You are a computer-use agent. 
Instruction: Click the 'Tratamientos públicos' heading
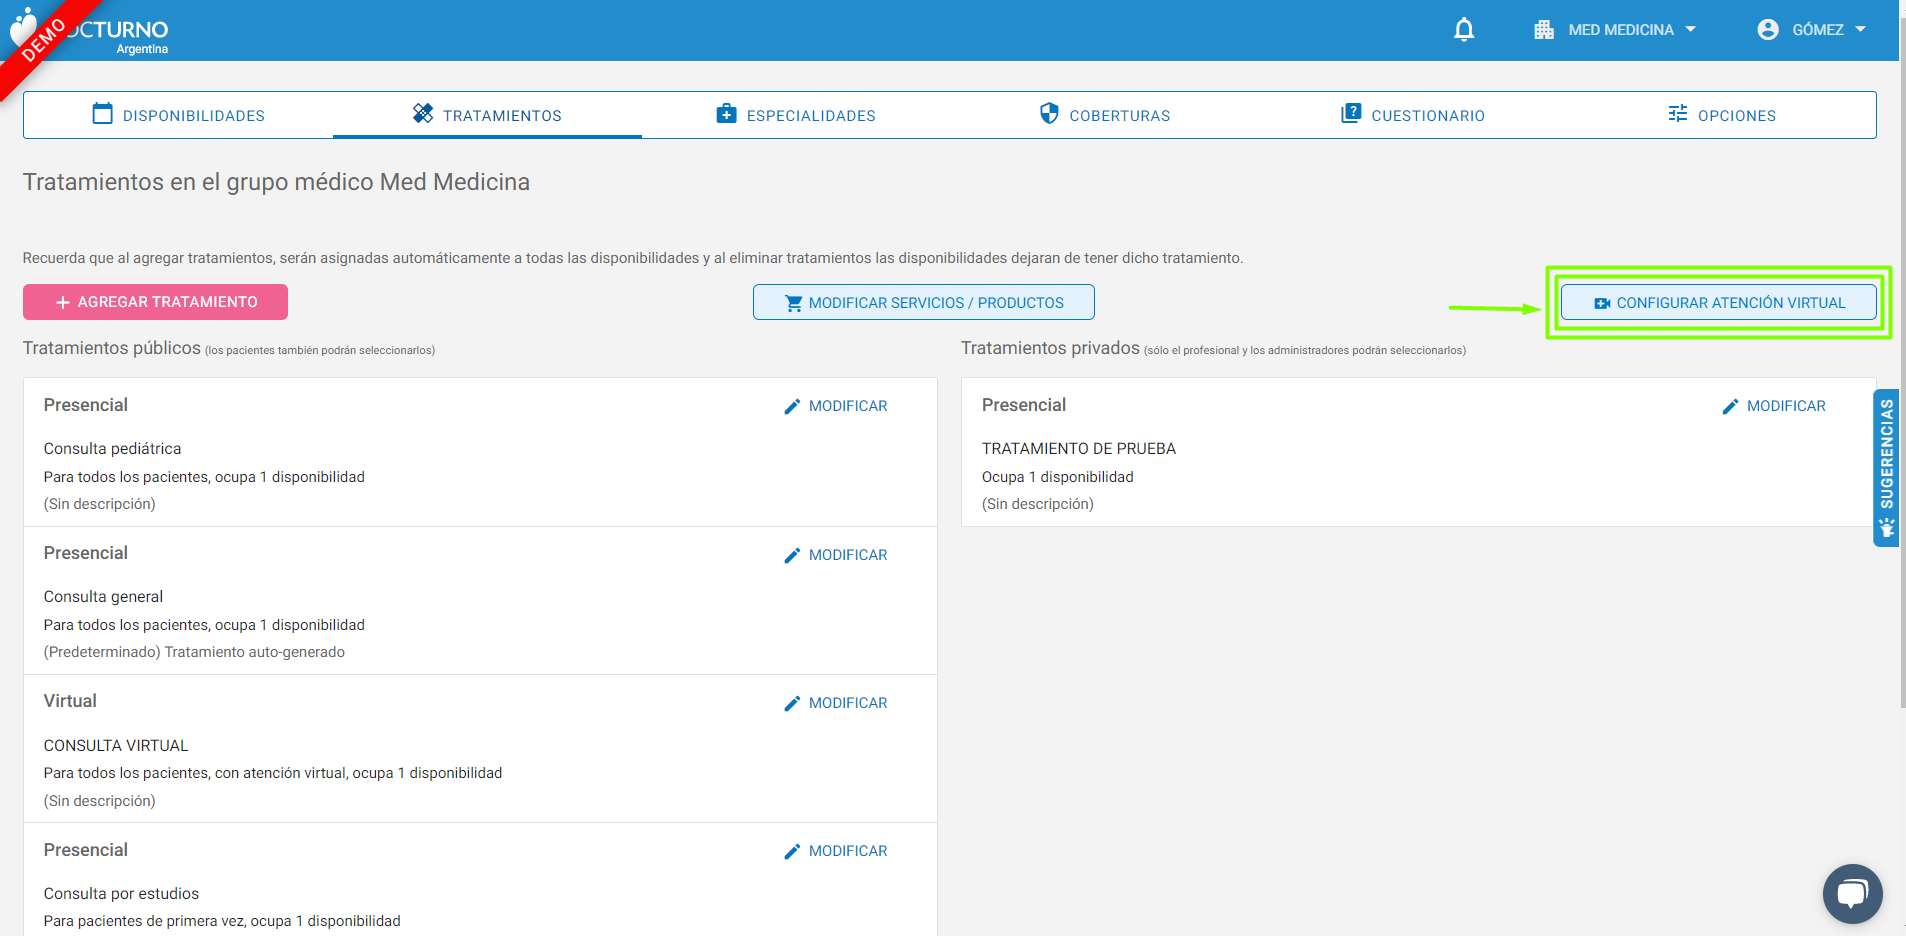click(112, 348)
